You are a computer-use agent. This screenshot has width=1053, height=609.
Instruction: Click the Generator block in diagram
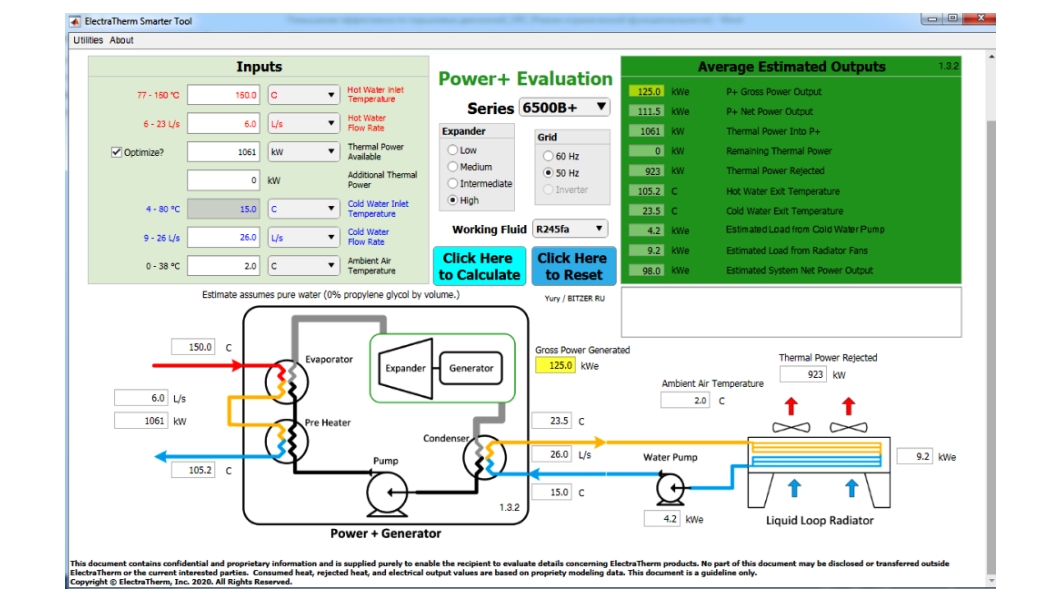(x=471, y=368)
